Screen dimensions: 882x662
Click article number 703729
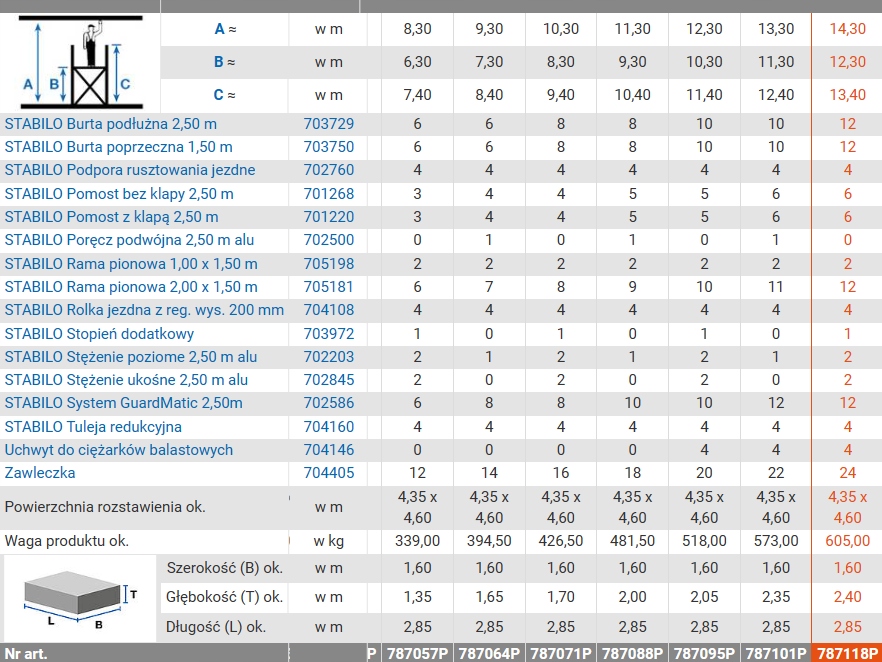tap(329, 124)
